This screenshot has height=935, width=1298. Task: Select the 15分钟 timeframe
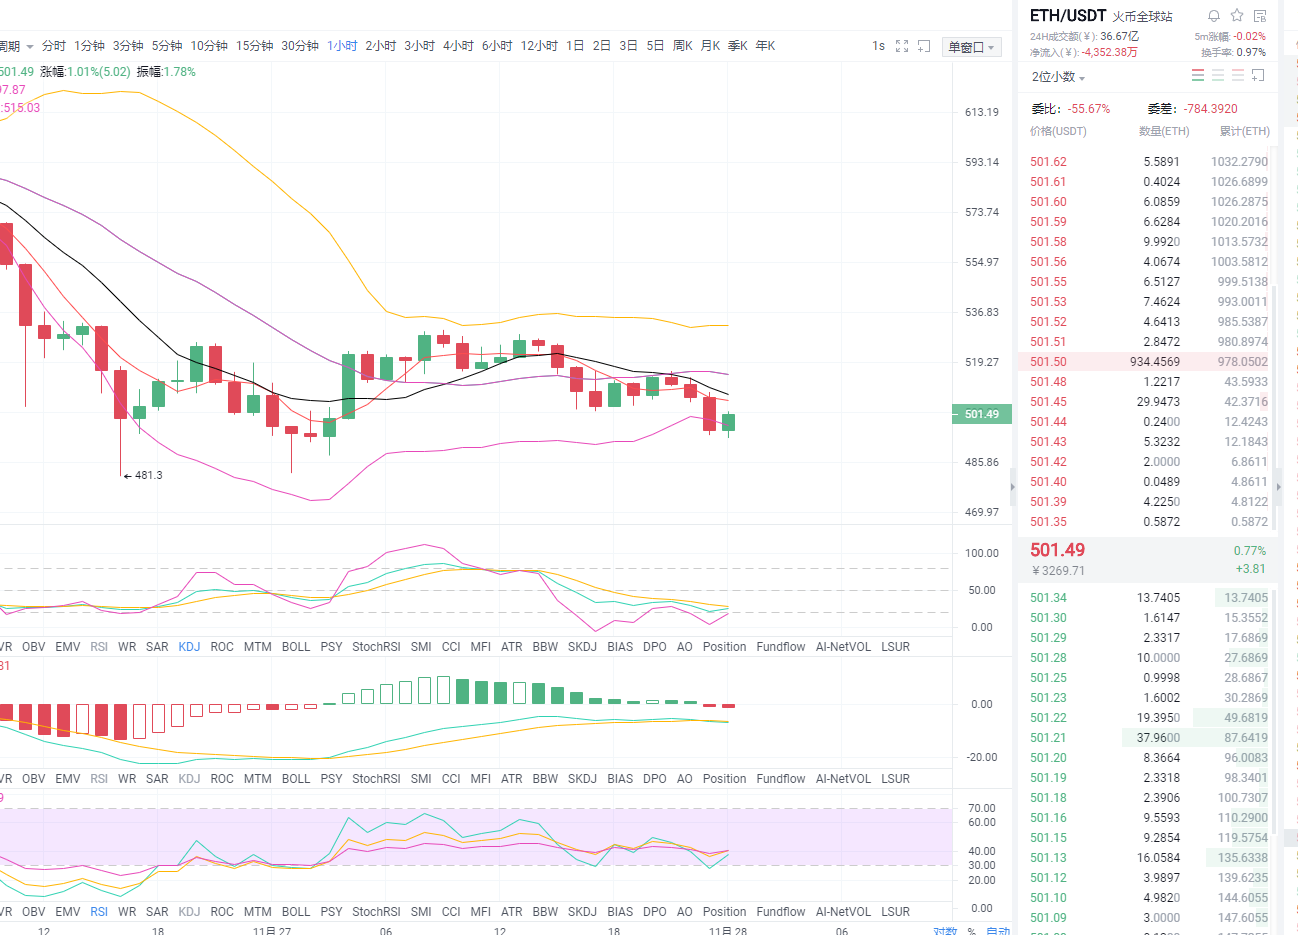pos(254,46)
